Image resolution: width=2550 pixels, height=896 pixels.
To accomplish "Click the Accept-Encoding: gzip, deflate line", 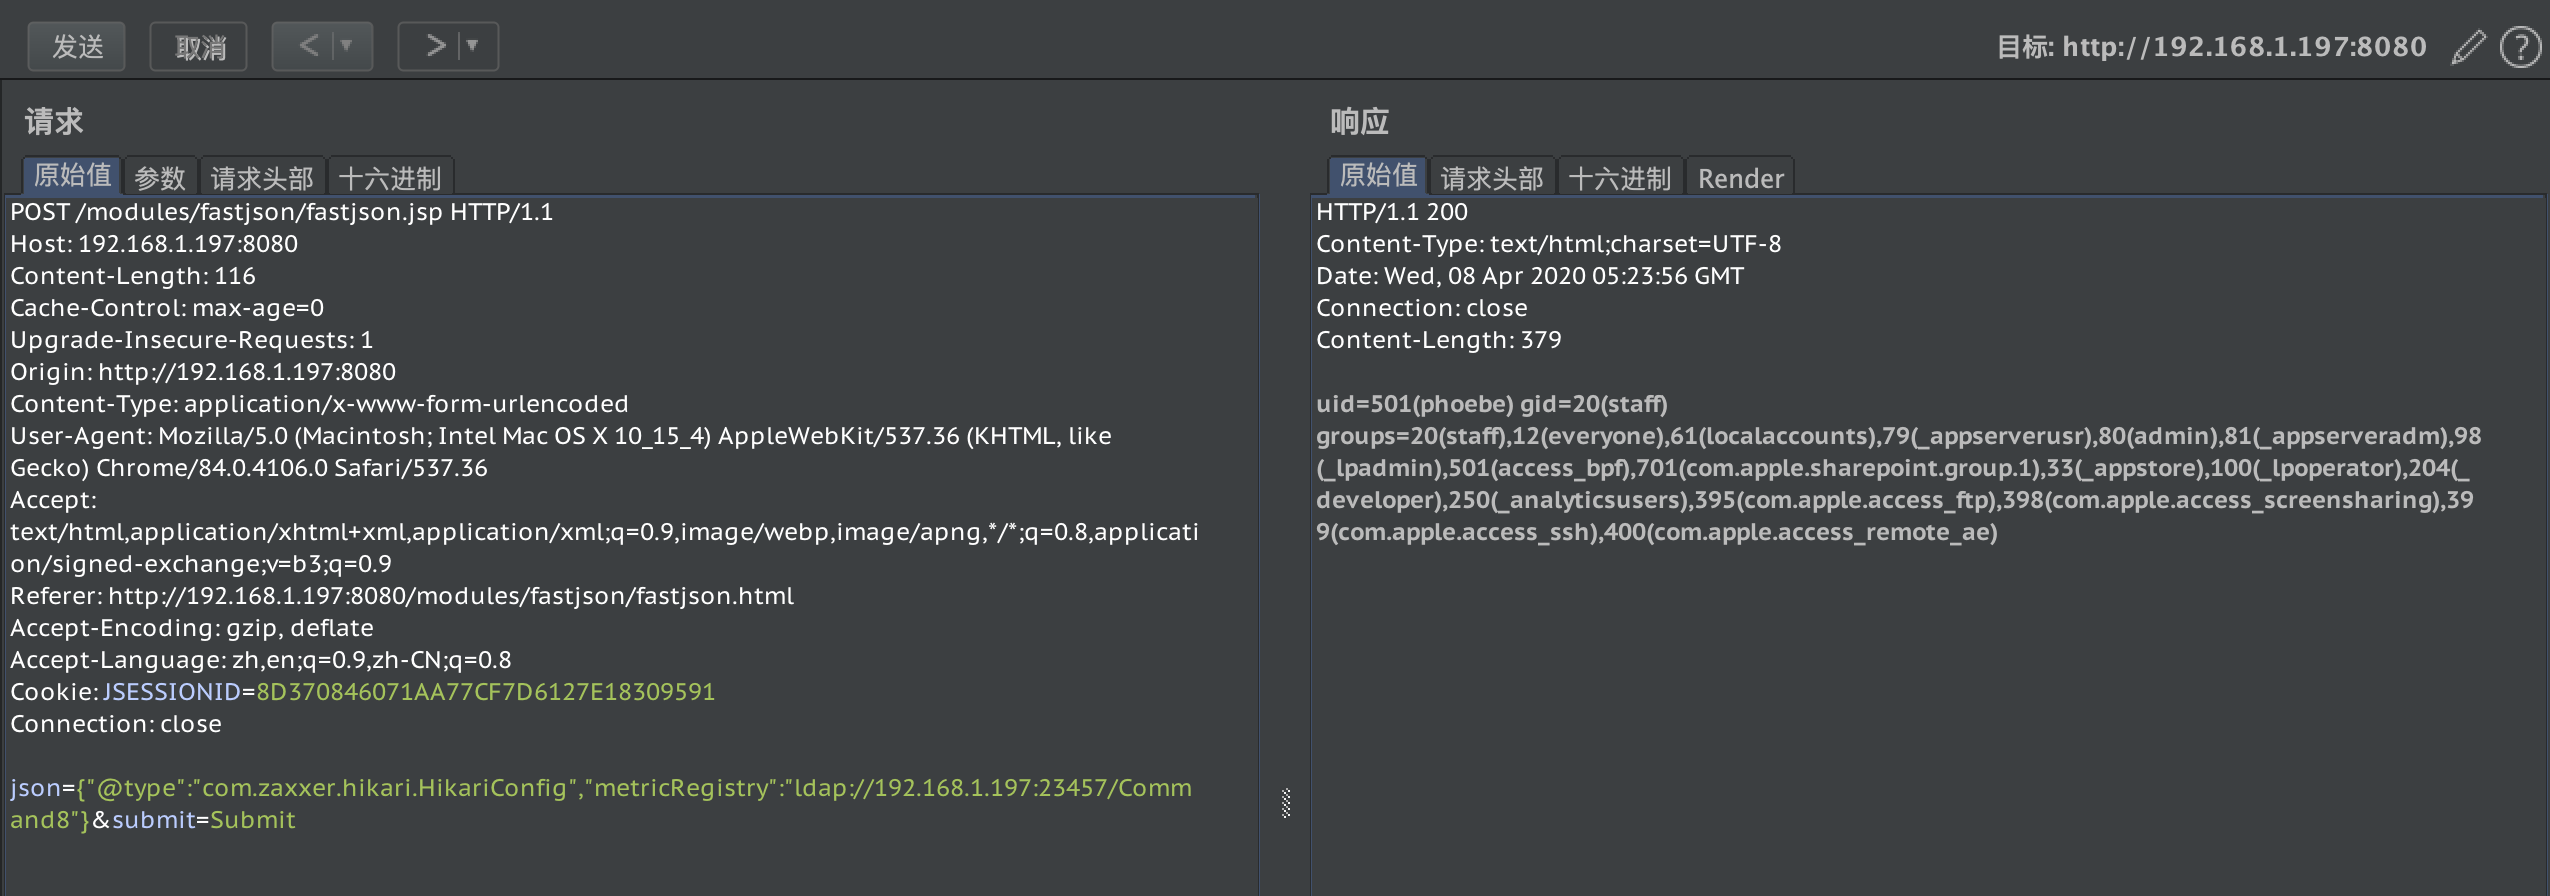I will pos(192,628).
